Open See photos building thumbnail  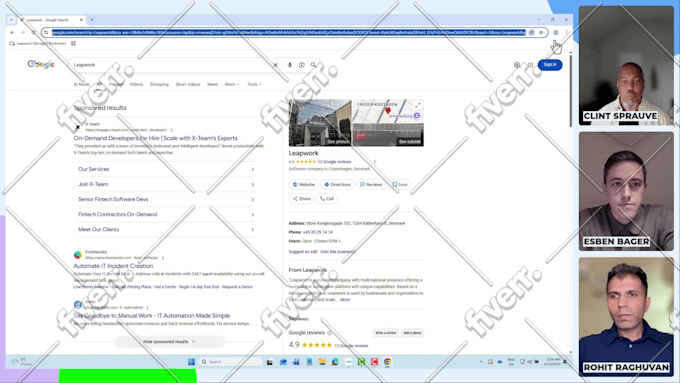click(x=320, y=123)
